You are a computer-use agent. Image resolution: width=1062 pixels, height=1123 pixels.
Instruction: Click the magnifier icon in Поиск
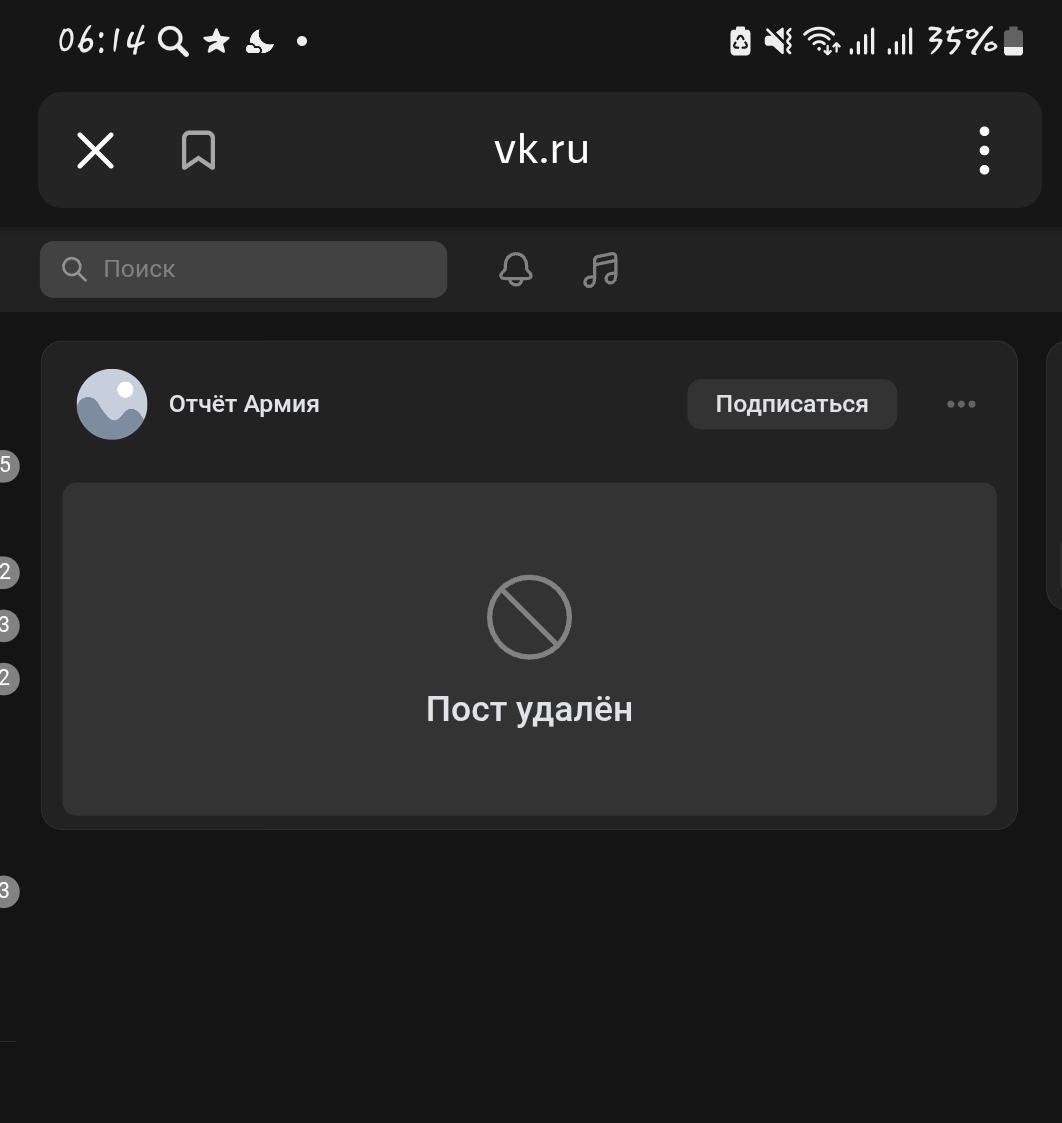(74, 269)
